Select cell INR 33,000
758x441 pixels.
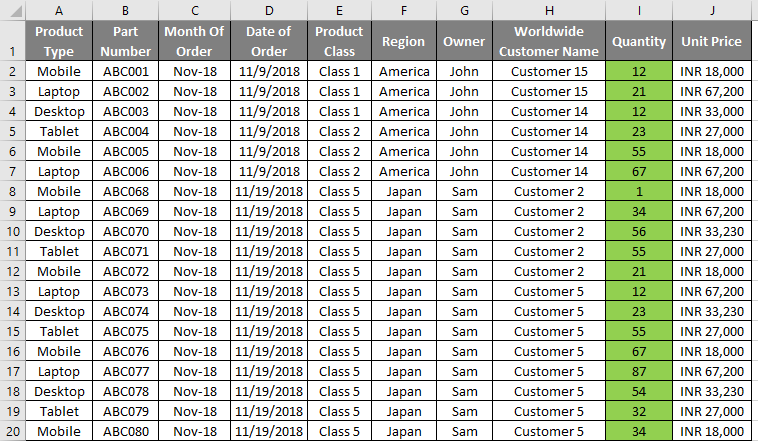(x=712, y=112)
